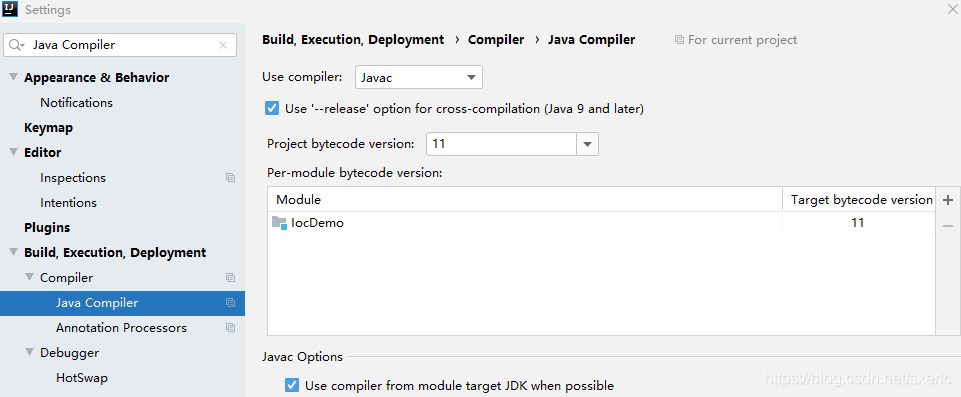
Task: Click IocDemo target bytecode version cell
Action: point(858,223)
